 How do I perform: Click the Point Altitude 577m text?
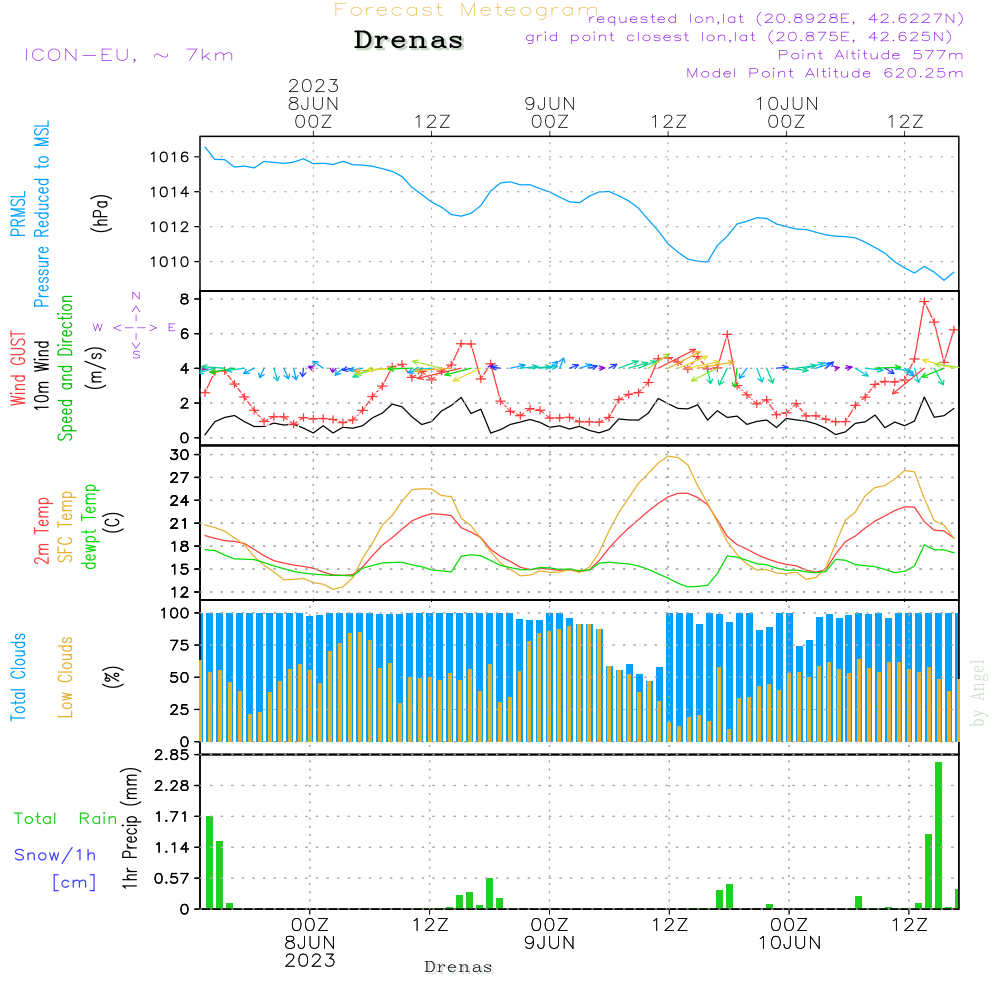coord(870,55)
